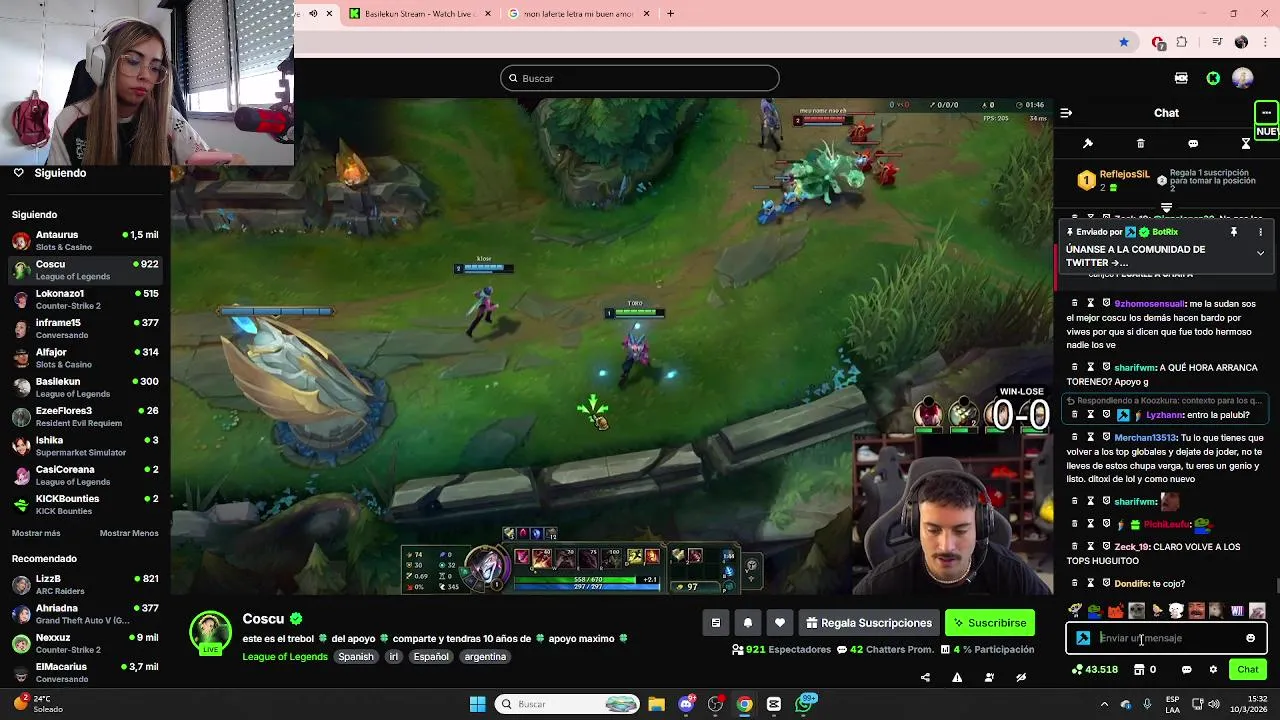Report stream with warning triangle icon
This screenshot has height=720, width=1280.
(x=957, y=677)
